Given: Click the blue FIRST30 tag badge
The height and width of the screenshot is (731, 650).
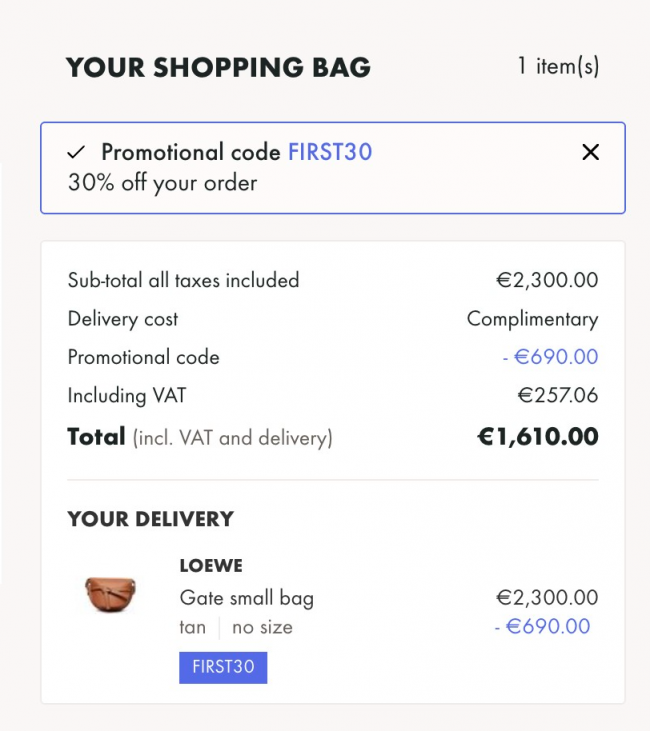Looking at the screenshot, I should [223, 667].
